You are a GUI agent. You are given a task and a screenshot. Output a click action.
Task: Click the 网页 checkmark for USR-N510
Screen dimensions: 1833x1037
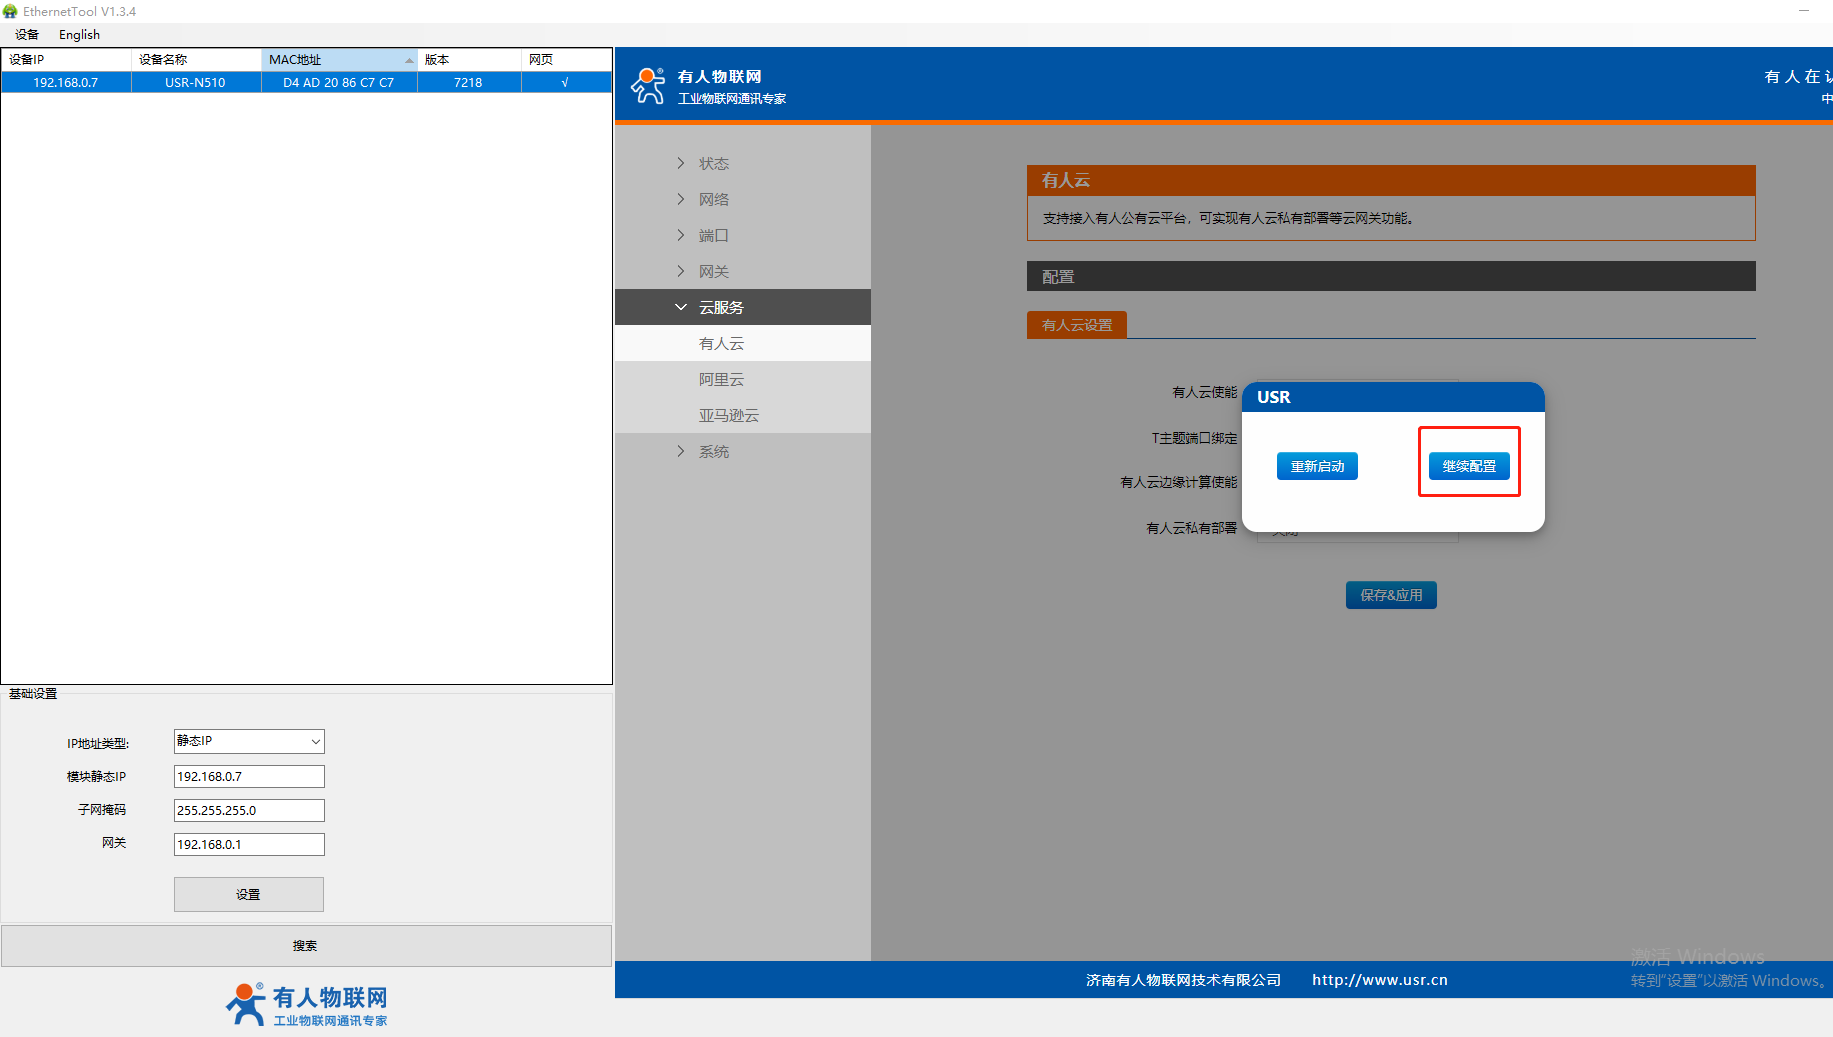[x=566, y=83]
